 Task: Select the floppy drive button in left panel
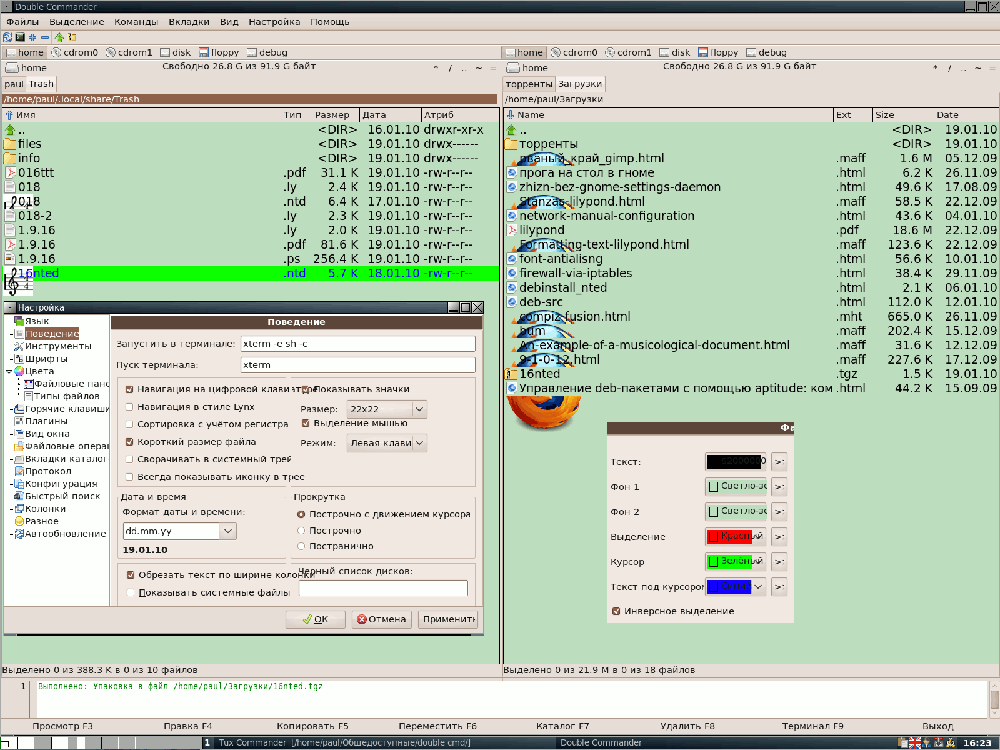click(216, 52)
